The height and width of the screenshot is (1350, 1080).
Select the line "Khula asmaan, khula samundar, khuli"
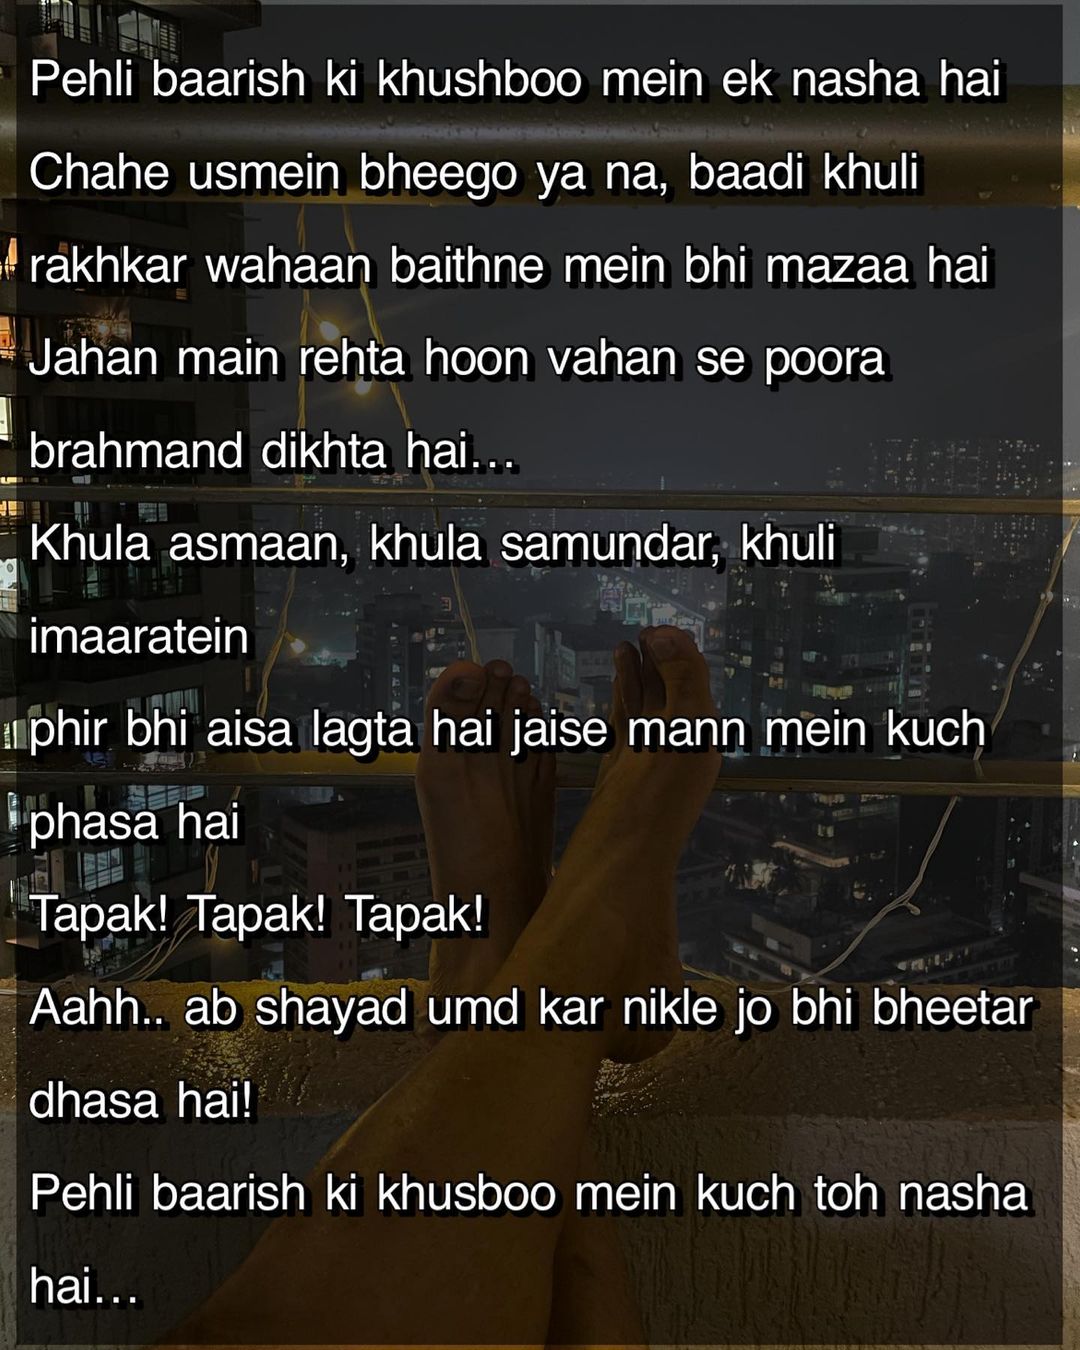pyautogui.click(x=433, y=544)
